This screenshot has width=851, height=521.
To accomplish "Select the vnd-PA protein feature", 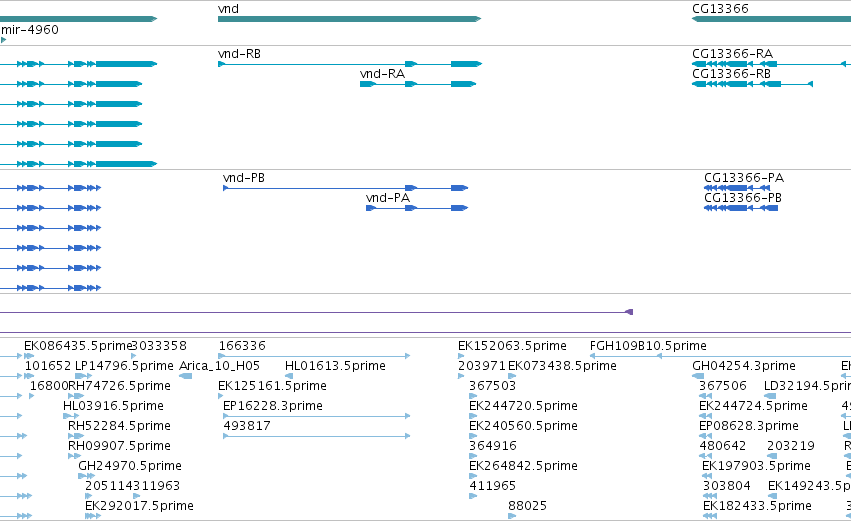I will (417, 208).
